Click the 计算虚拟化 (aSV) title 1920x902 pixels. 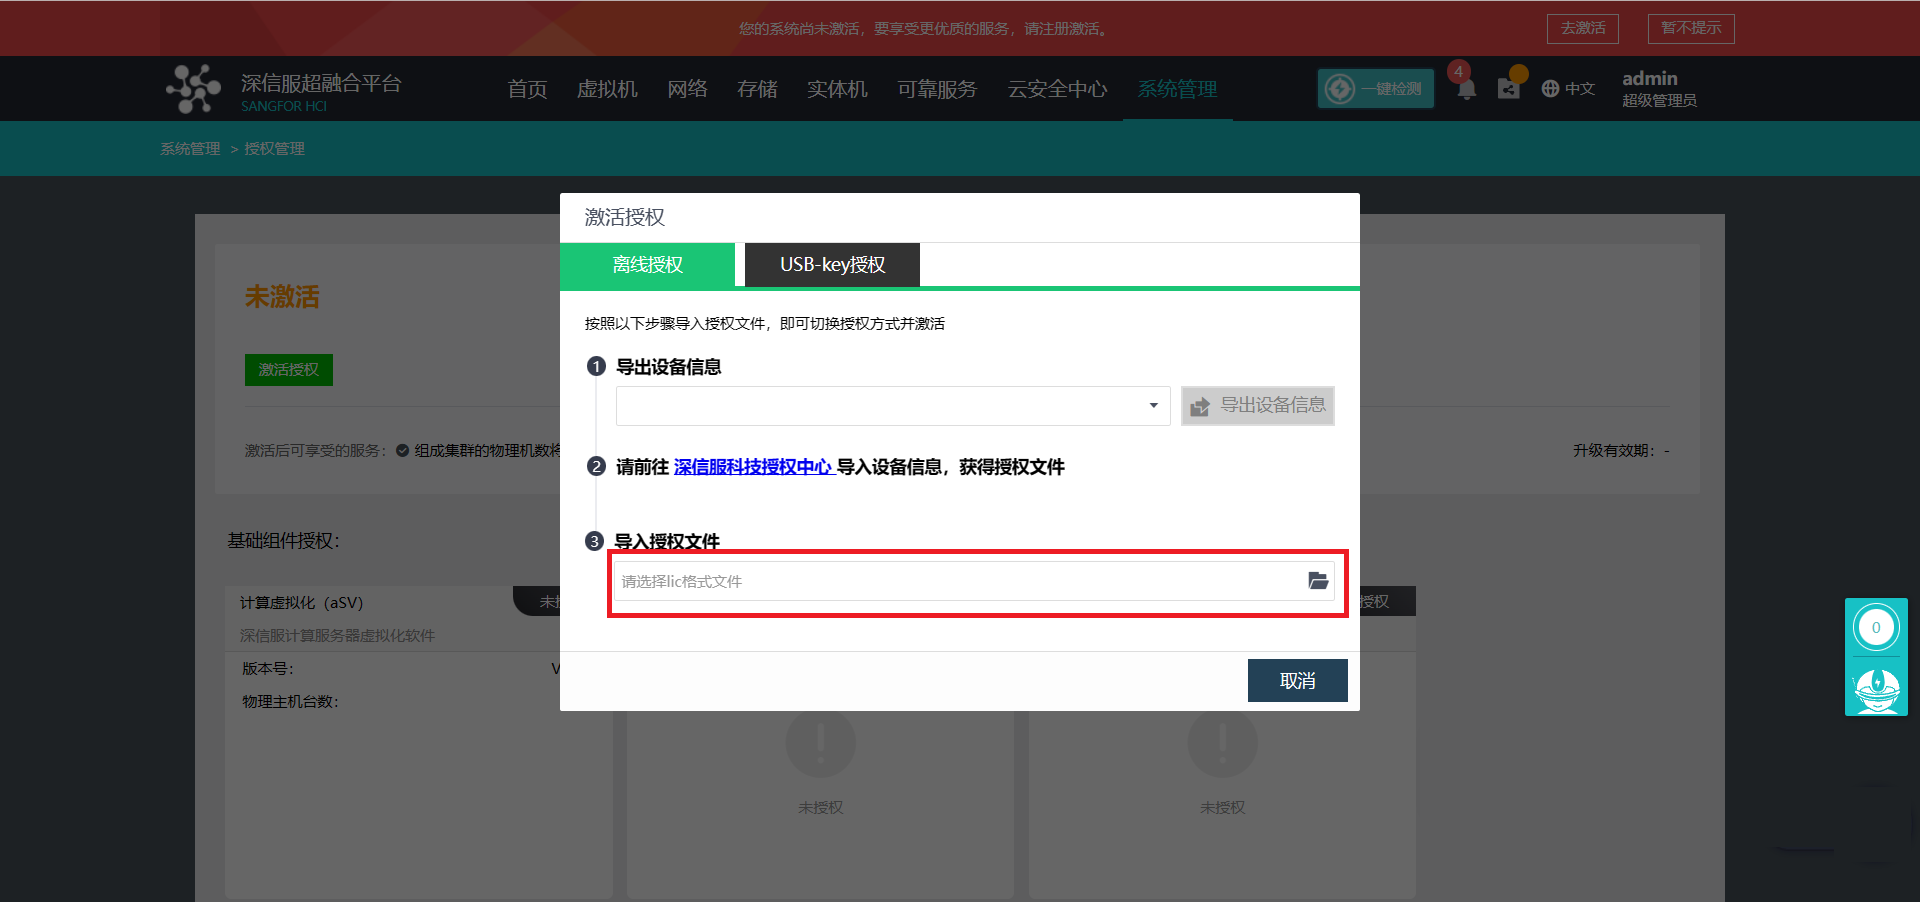(x=301, y=603)
